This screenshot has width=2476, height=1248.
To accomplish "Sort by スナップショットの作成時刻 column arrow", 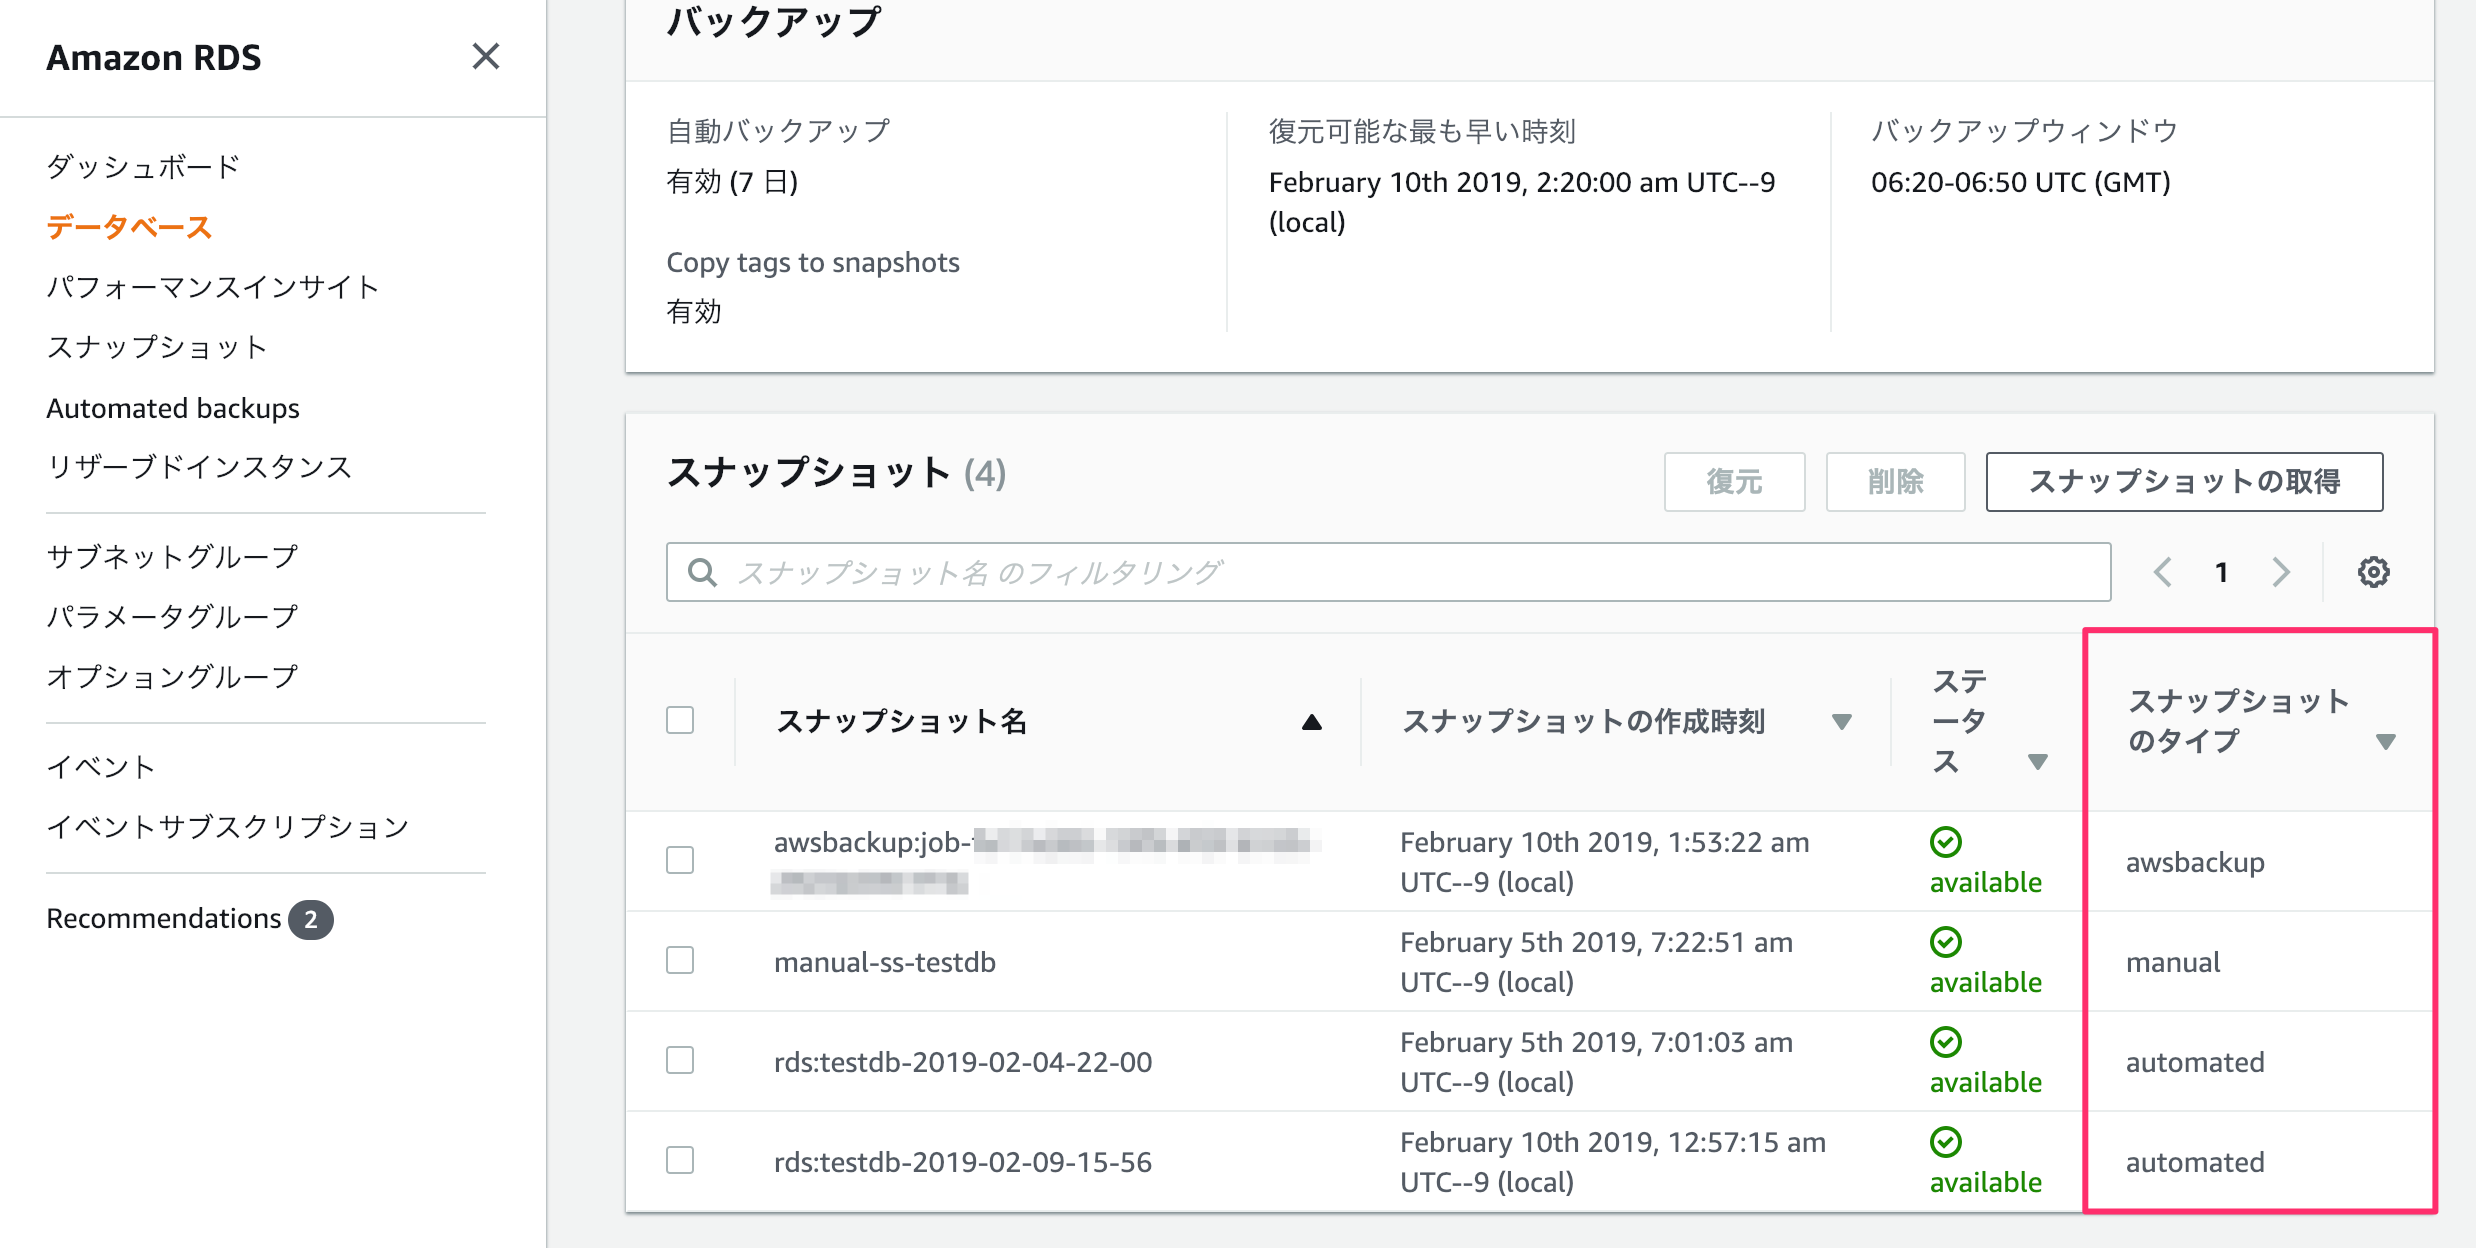I will tap(1843, 721).
